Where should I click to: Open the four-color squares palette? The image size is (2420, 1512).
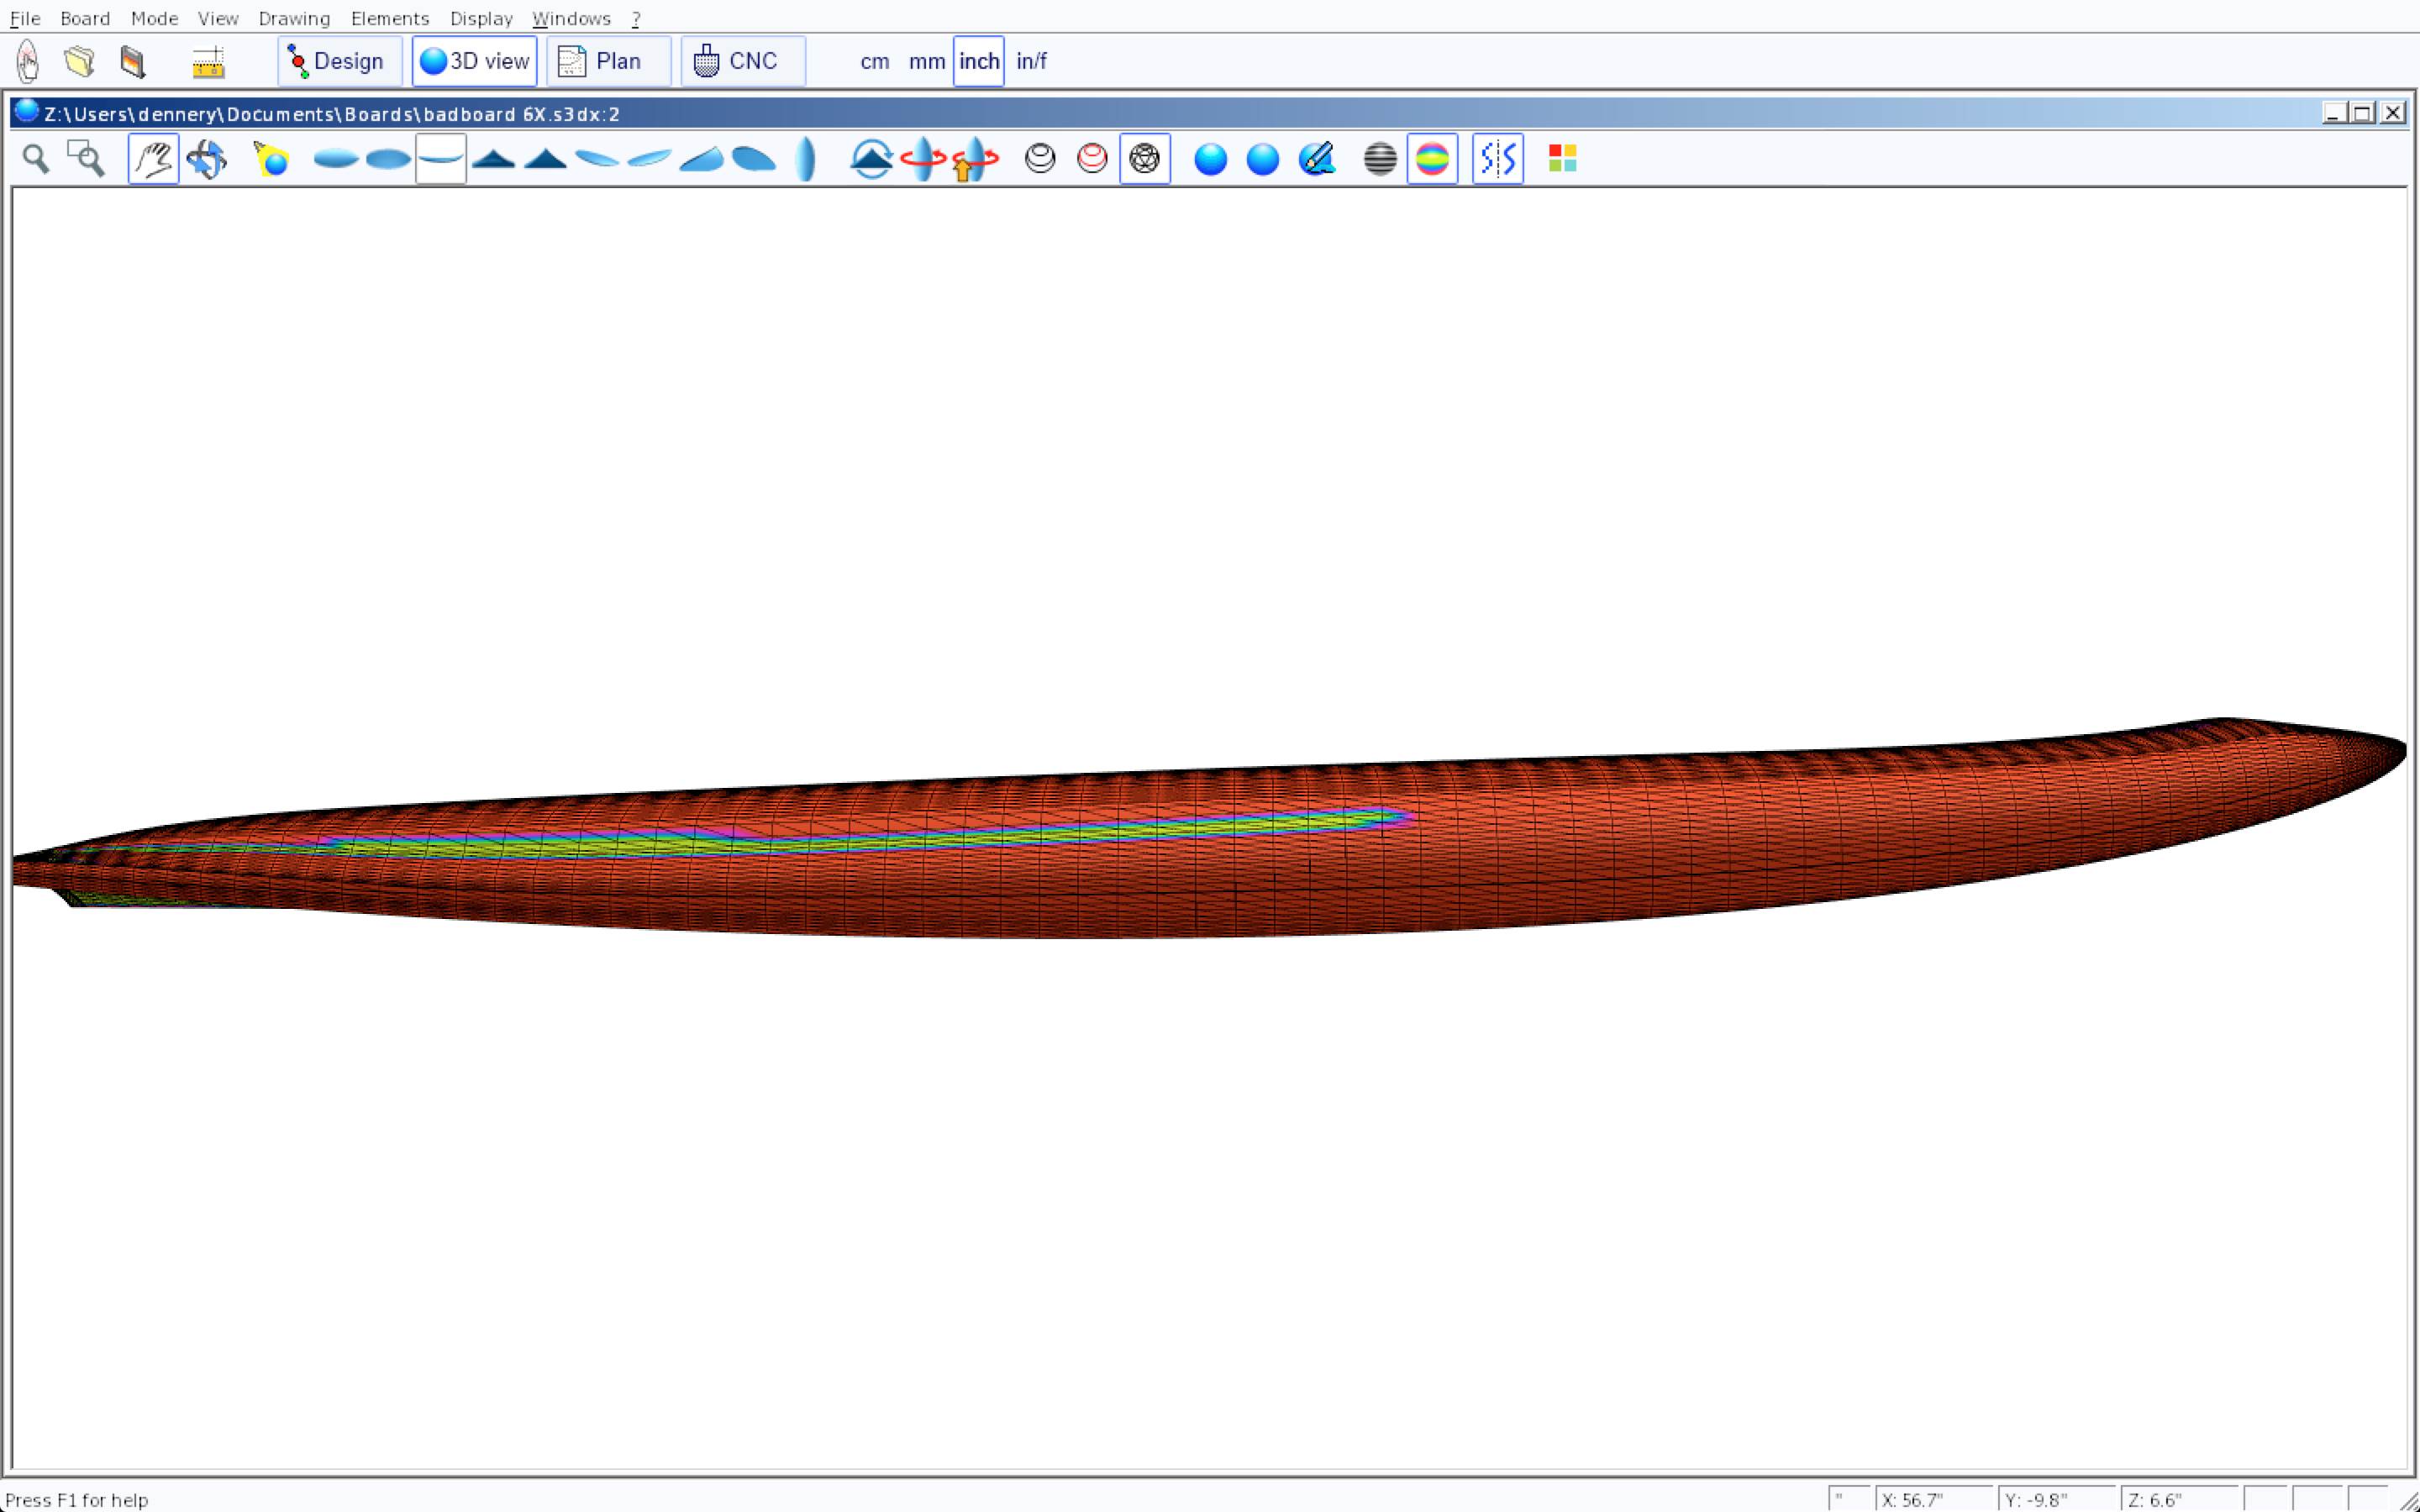pyautogui.click(x=1562, y=159)
